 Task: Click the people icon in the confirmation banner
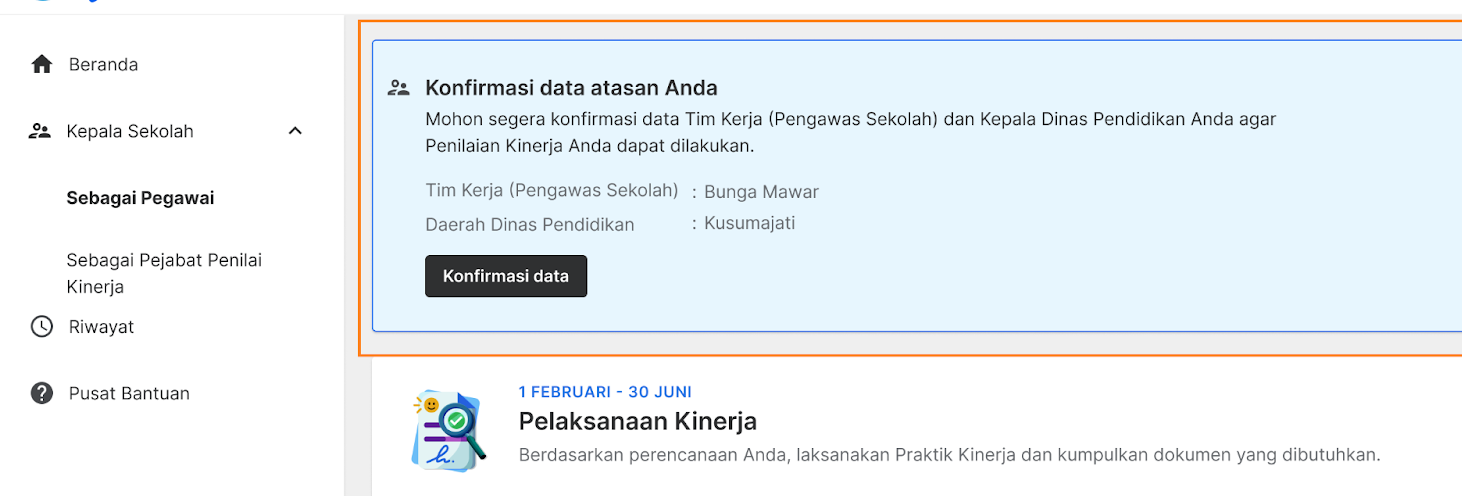click(399, 88)
